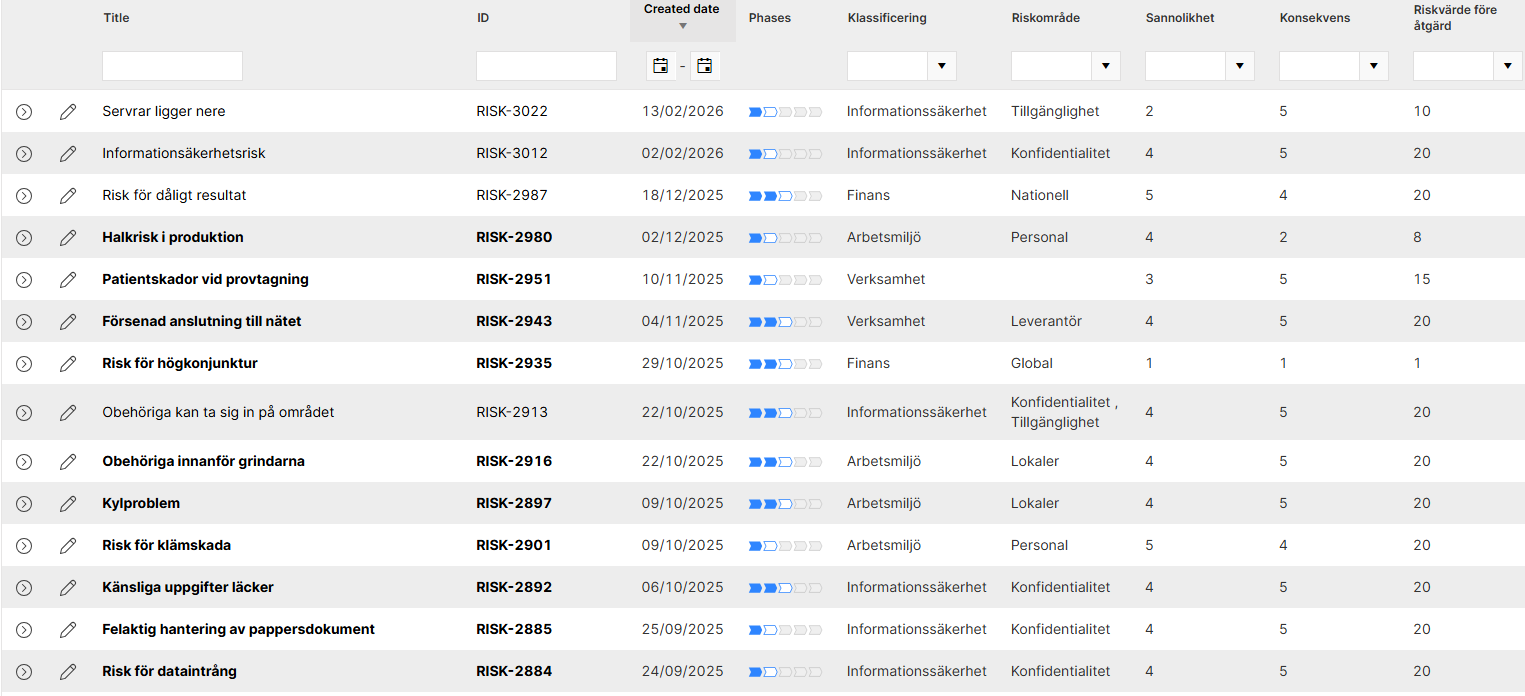Click the edit pencil for RISK-2987
Screen dimensions: 1525x696
pos(68,195)
